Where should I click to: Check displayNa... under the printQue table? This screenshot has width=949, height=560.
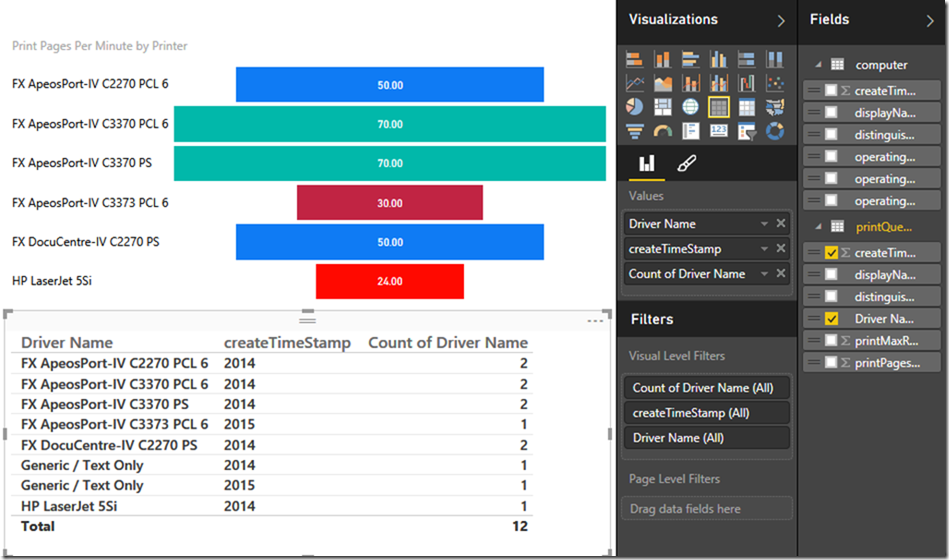coord(831,274)
